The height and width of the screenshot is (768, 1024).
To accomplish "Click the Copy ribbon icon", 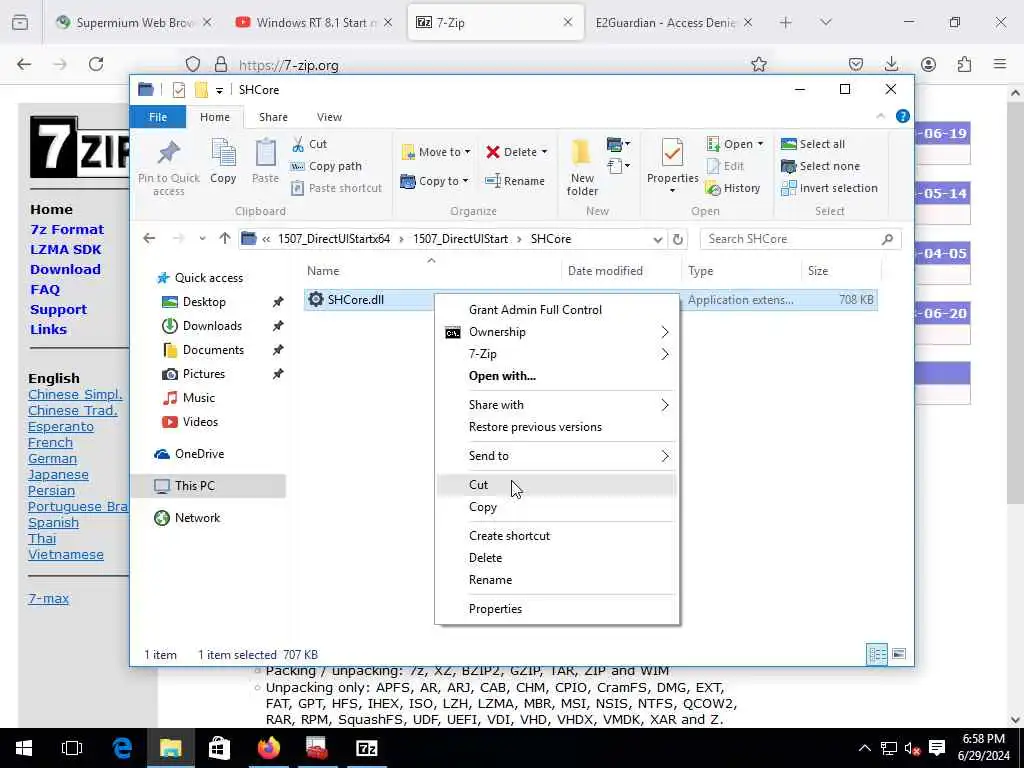I will 223,161.
